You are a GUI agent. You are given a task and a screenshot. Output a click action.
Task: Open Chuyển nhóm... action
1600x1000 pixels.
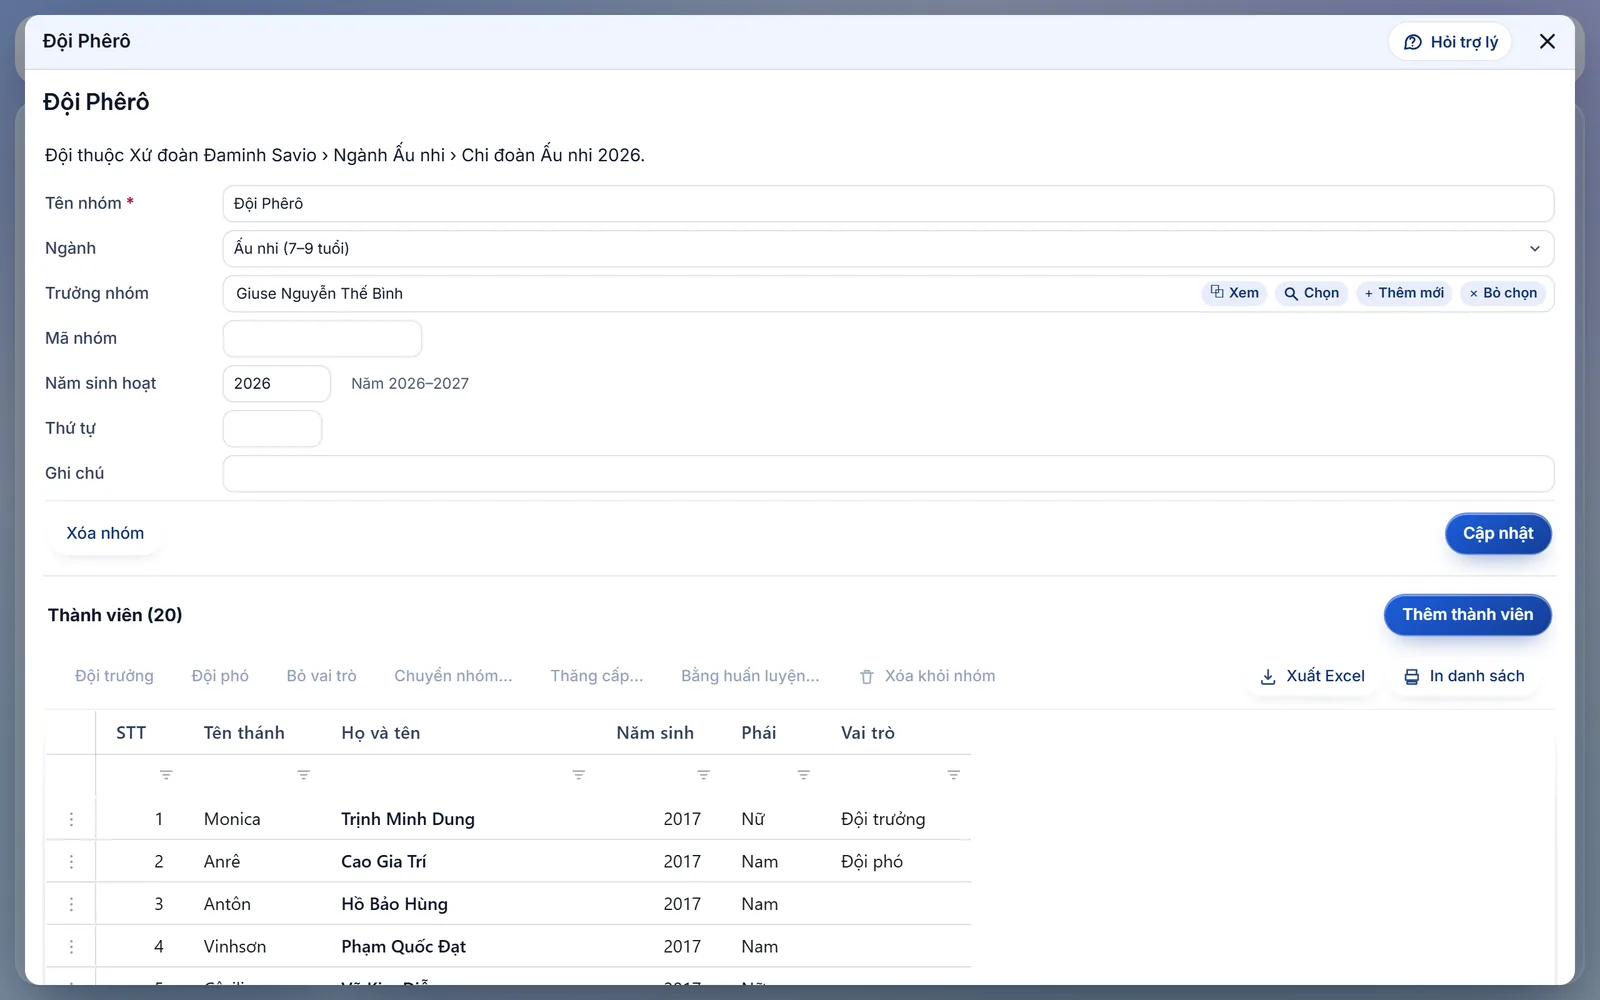point(453,676)
